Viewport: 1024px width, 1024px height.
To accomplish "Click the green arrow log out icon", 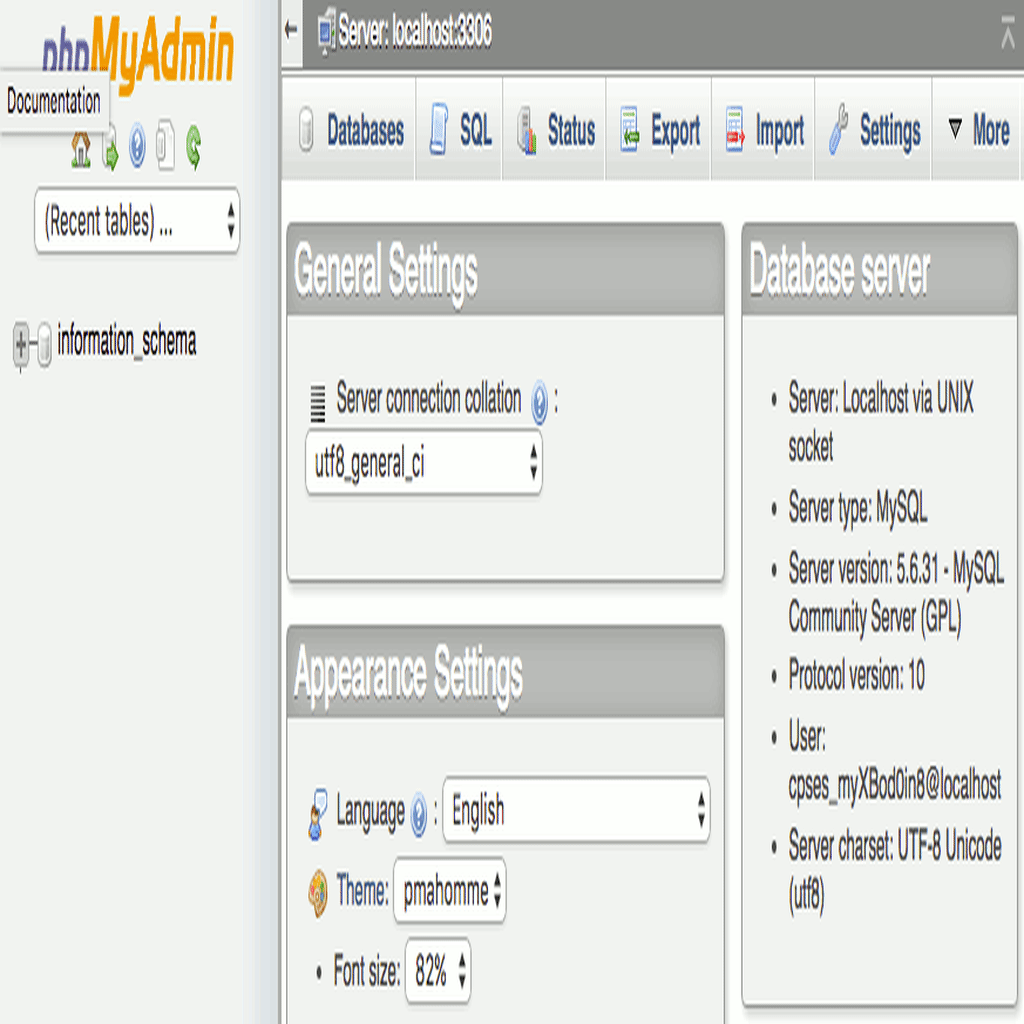I will coord(110,148).
